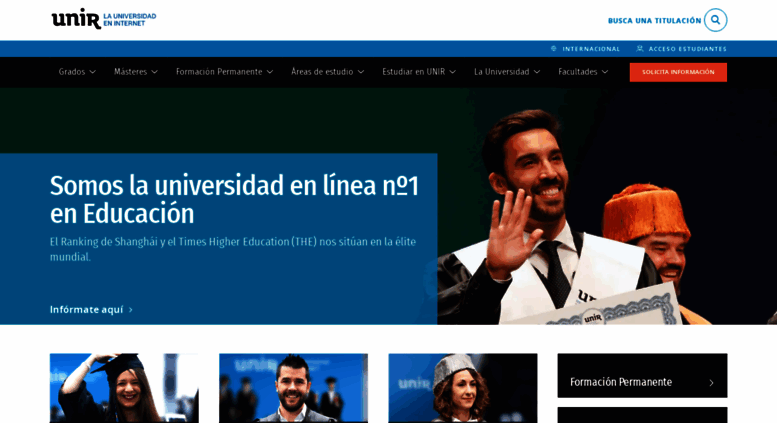Click the arrow on Formación Permanente card
777x423 pixels.
(712, 382)
